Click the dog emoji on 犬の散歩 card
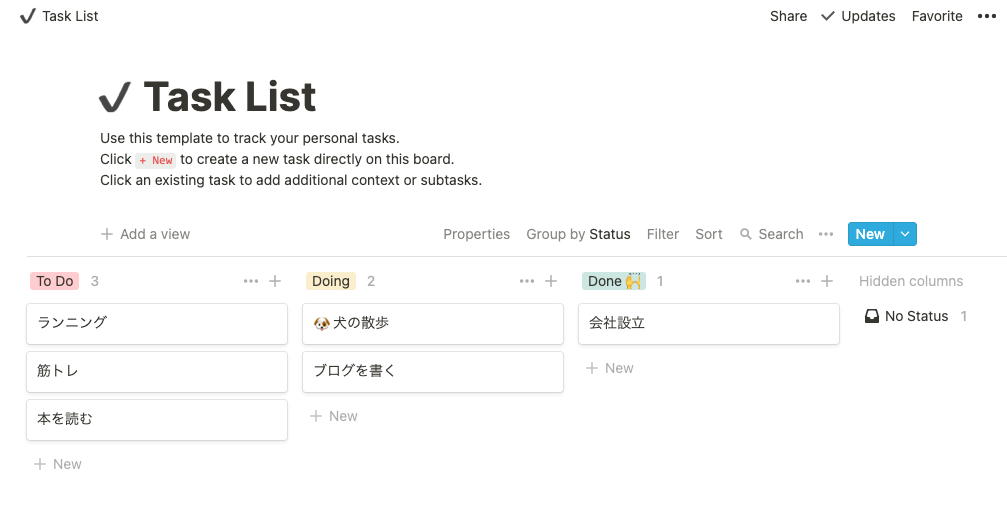The image size is (1007, 531). coord(322,324)
